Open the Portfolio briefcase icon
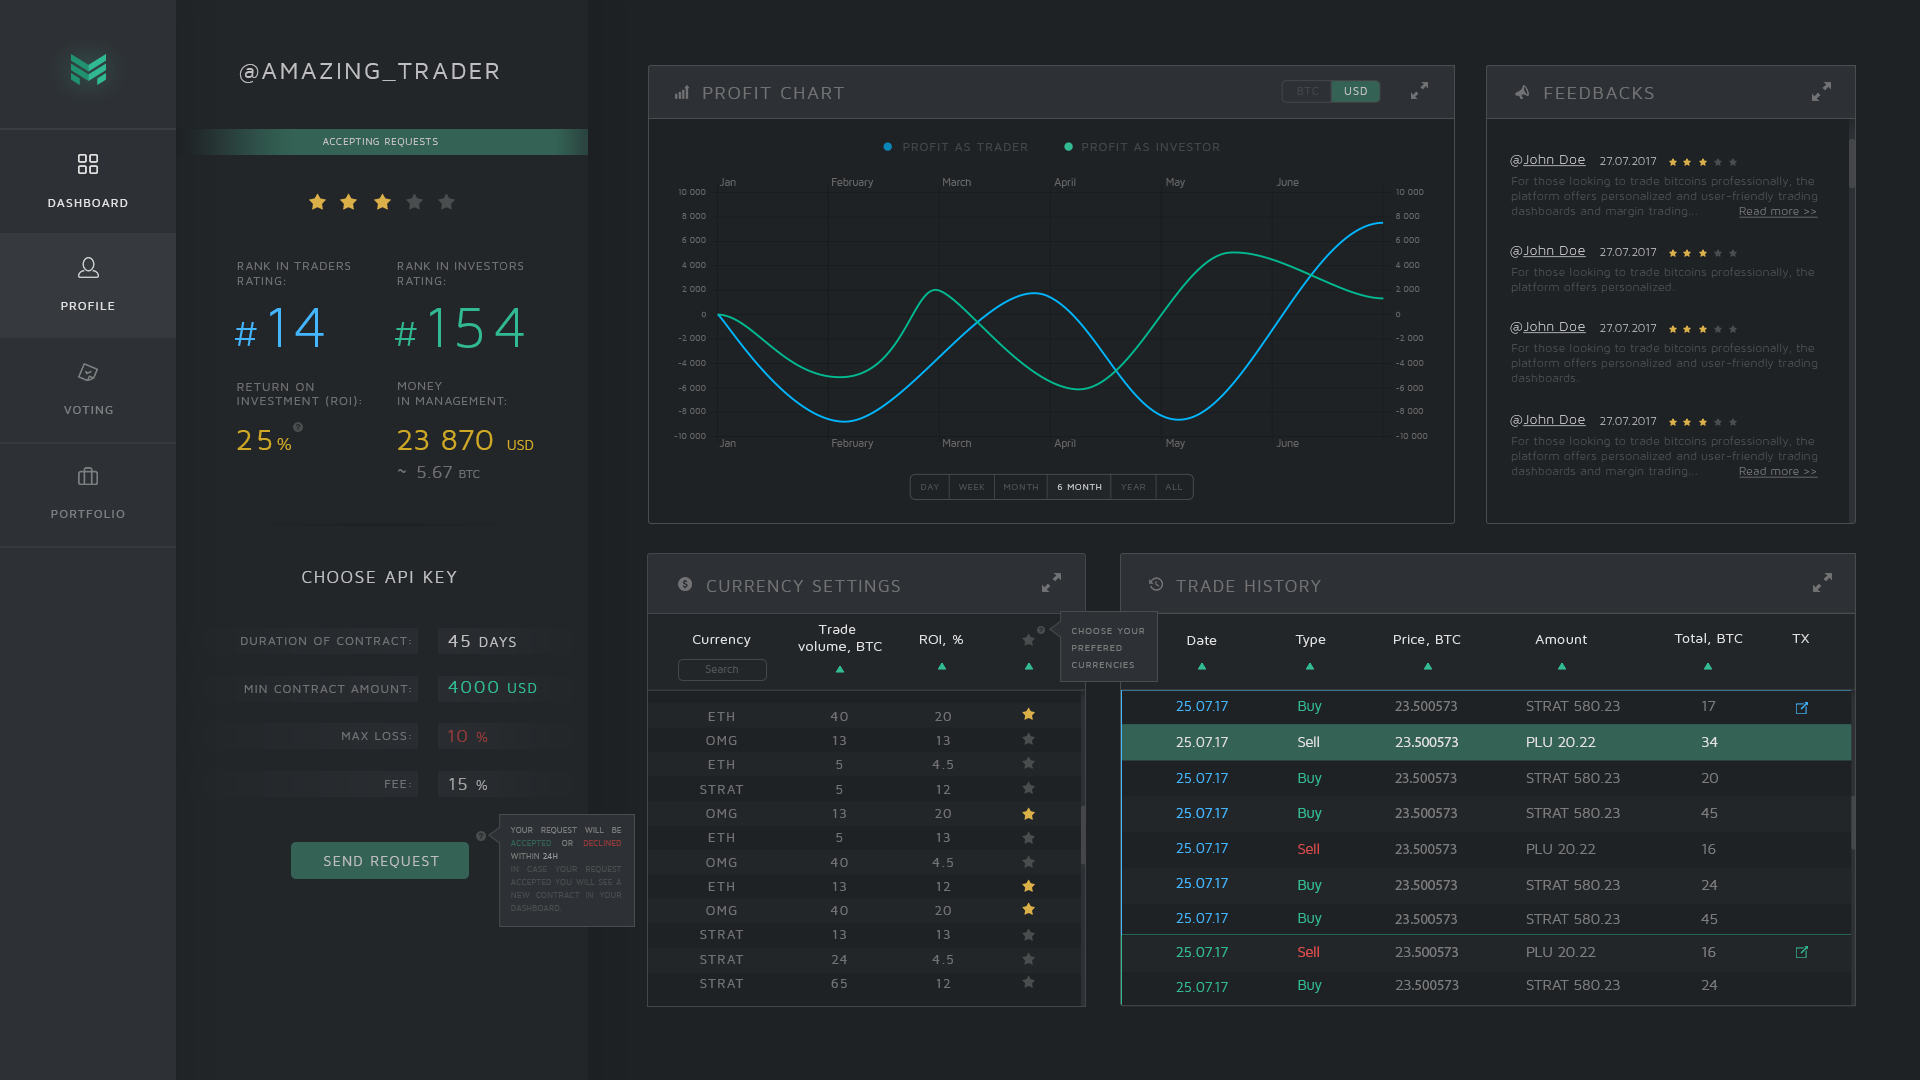Image resolution: width=1920 pixels, height=1080 pixels. click(88, 476)
